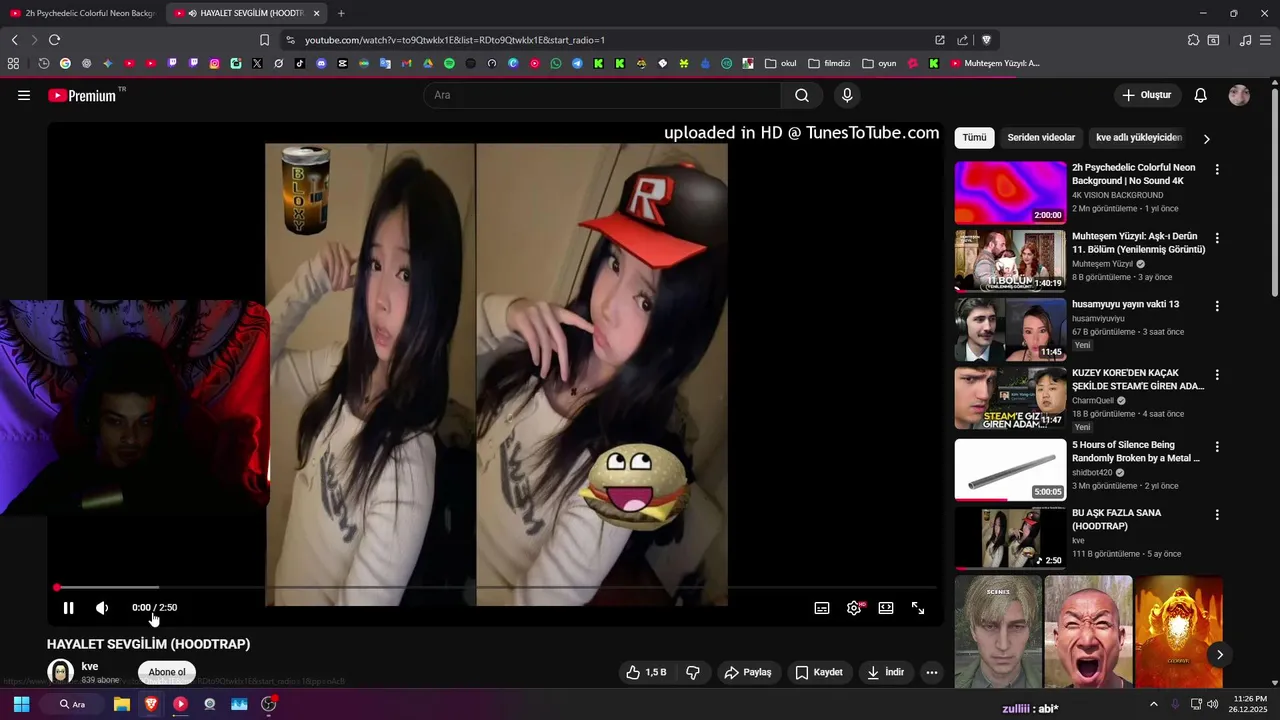Open the kve channel avatar

point(61,672)
